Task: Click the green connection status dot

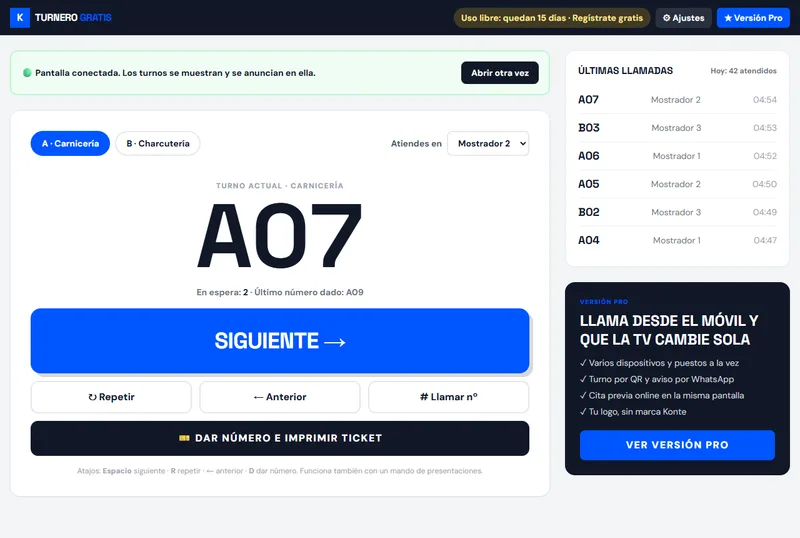Action: [28, 73]
